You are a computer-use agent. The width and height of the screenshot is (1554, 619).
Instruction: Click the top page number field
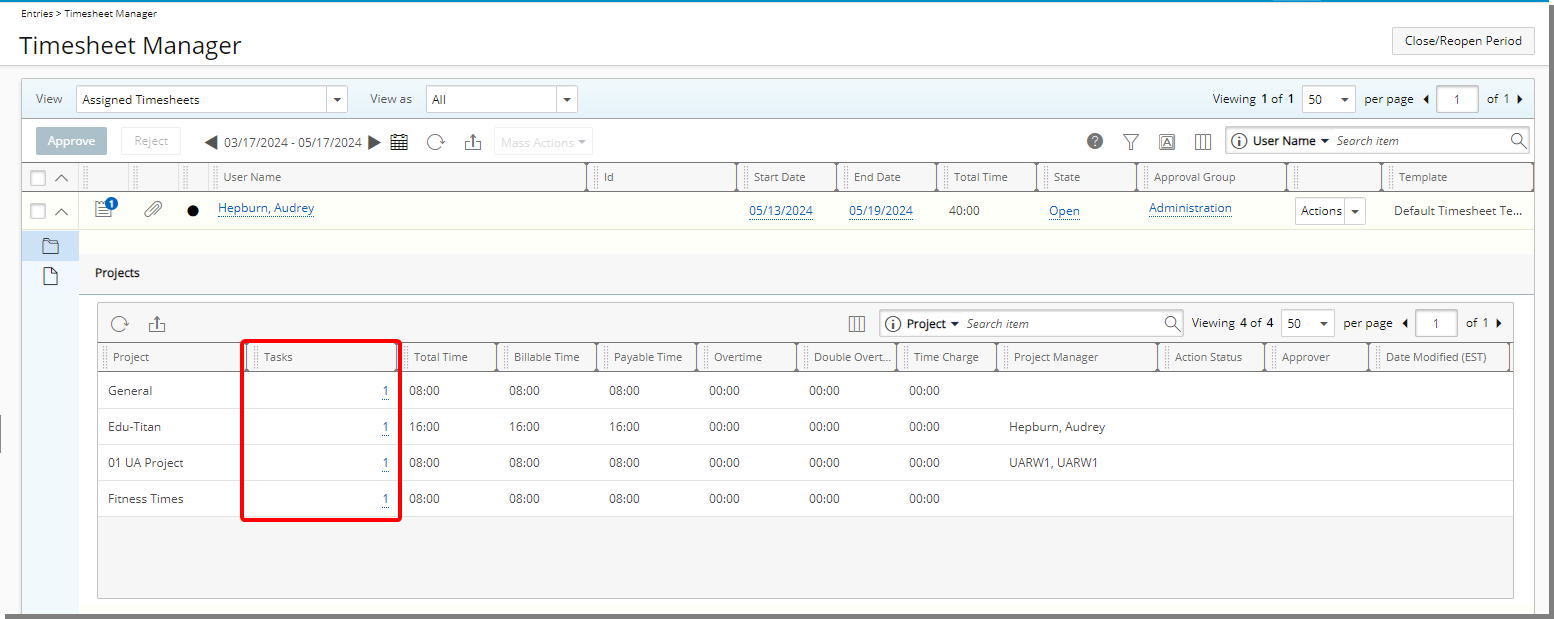[1457, 100]
